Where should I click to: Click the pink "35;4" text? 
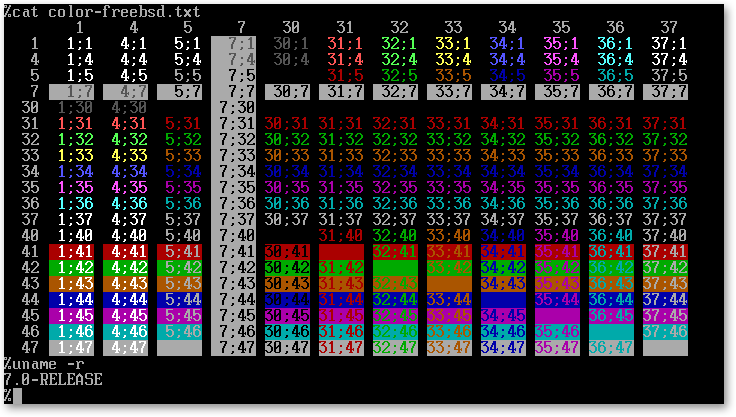point(561,60)
